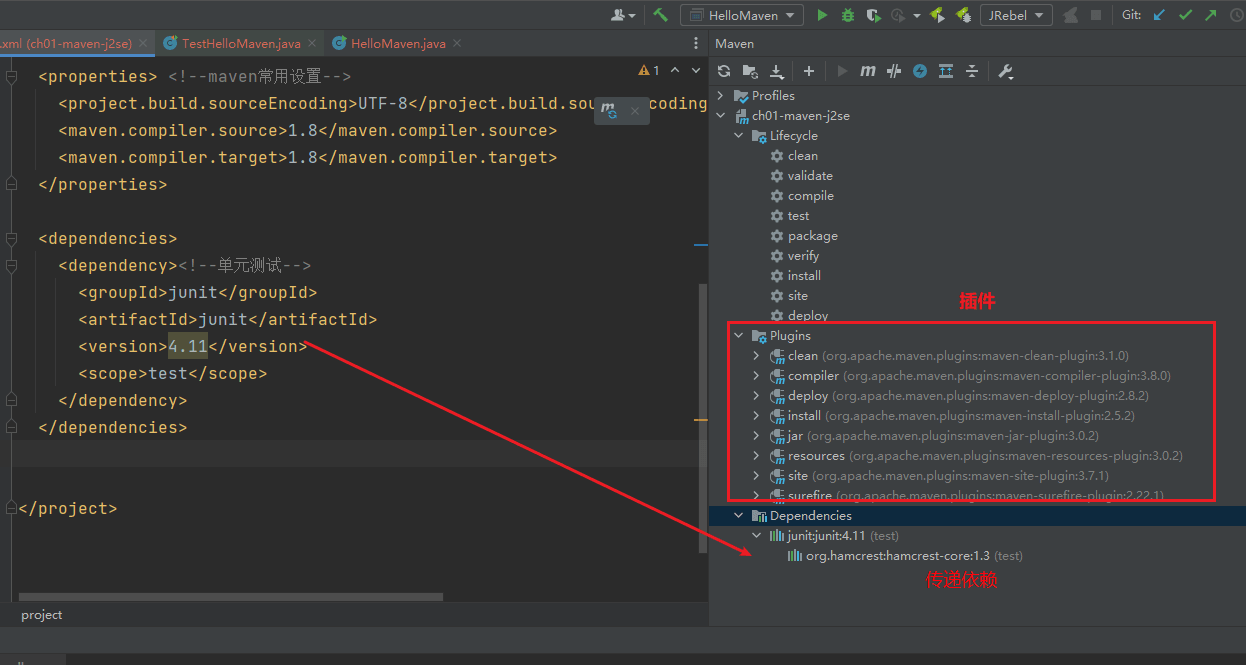Viewport: 1246px width, 665px height.
Task: Open Maven Settings wrench icon
Action: click(x=1006, y=71)
